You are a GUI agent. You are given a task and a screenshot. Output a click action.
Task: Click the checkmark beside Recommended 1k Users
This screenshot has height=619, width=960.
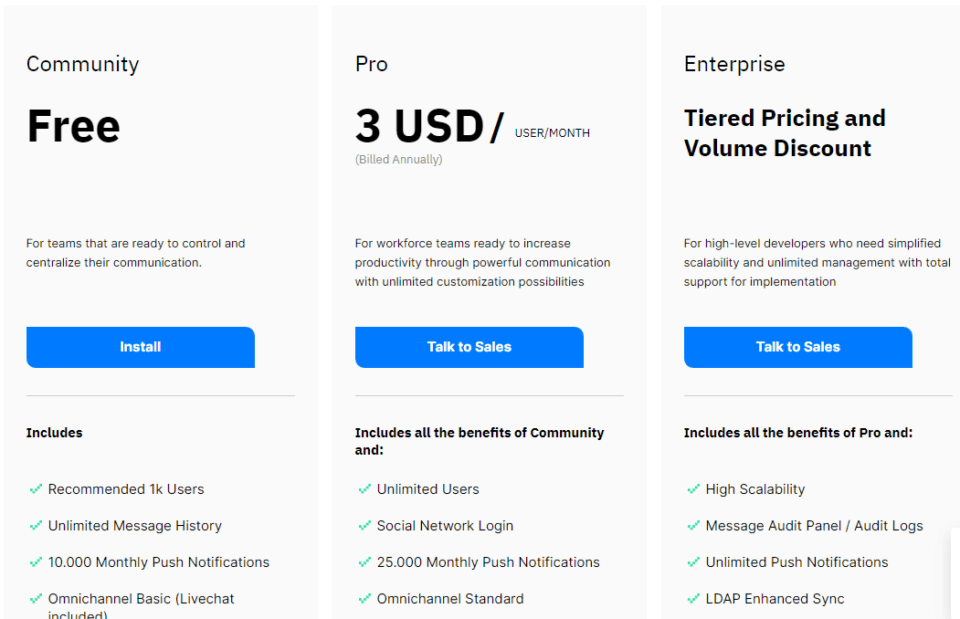(x=36, y=489)
